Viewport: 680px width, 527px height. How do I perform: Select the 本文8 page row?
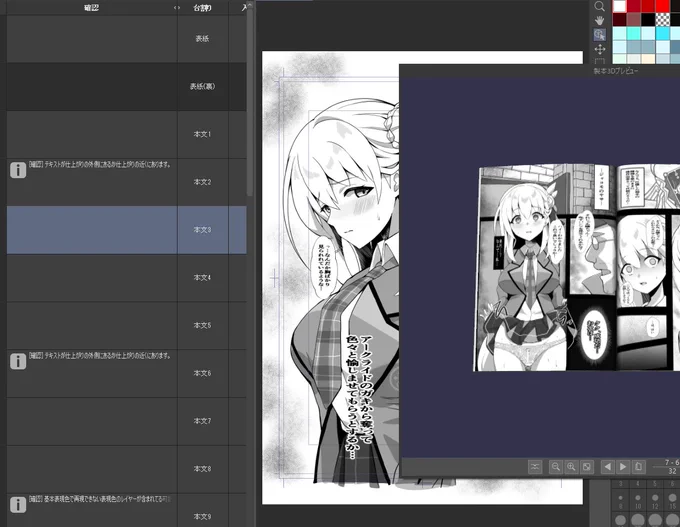tap(127, 469)
